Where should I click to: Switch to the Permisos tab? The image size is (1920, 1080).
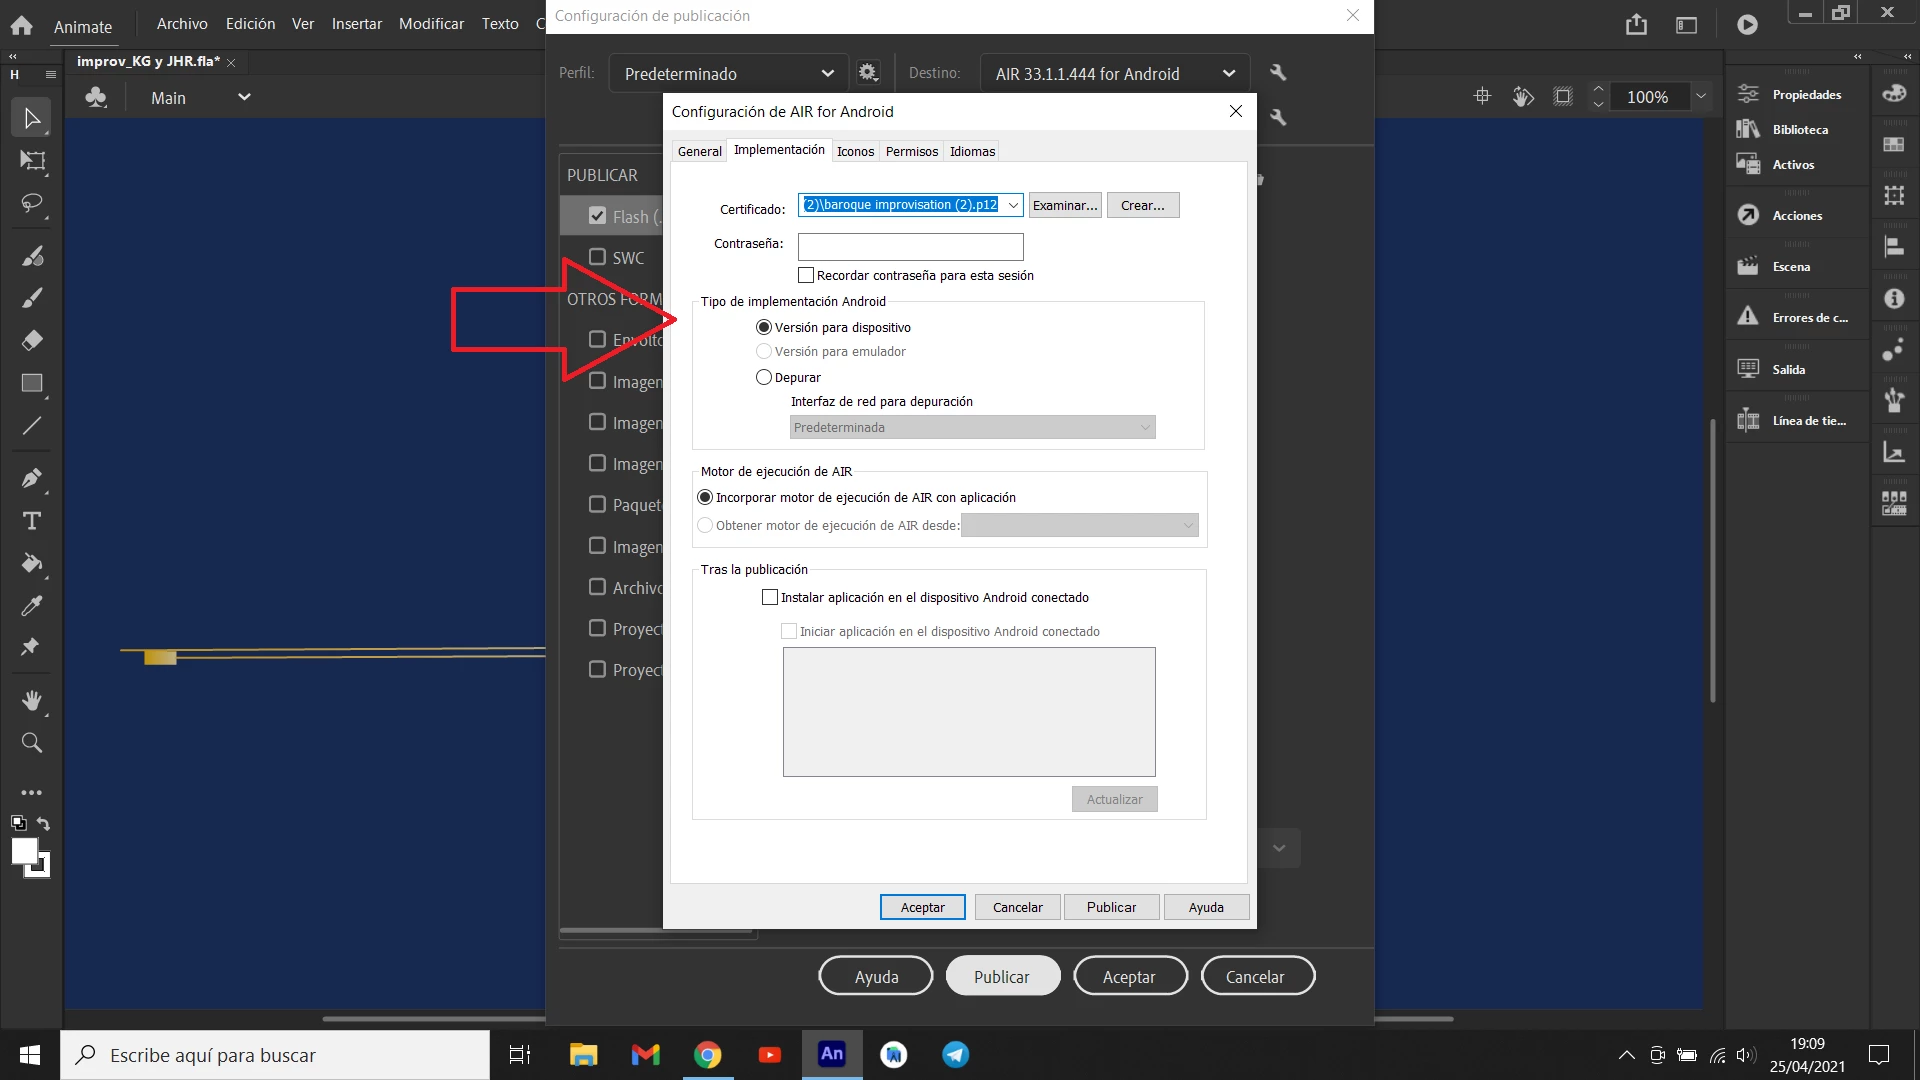point(911,151)
